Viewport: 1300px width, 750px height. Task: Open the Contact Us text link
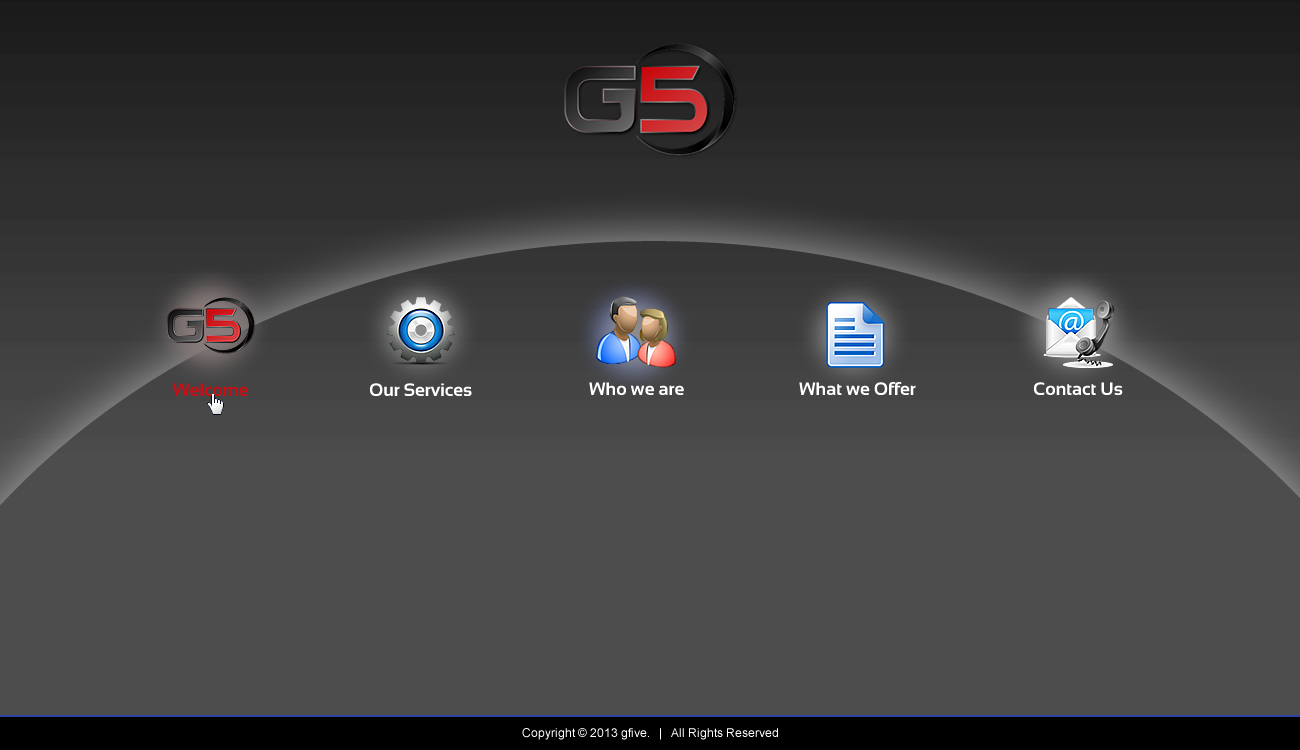click(x=1077, y=389)
